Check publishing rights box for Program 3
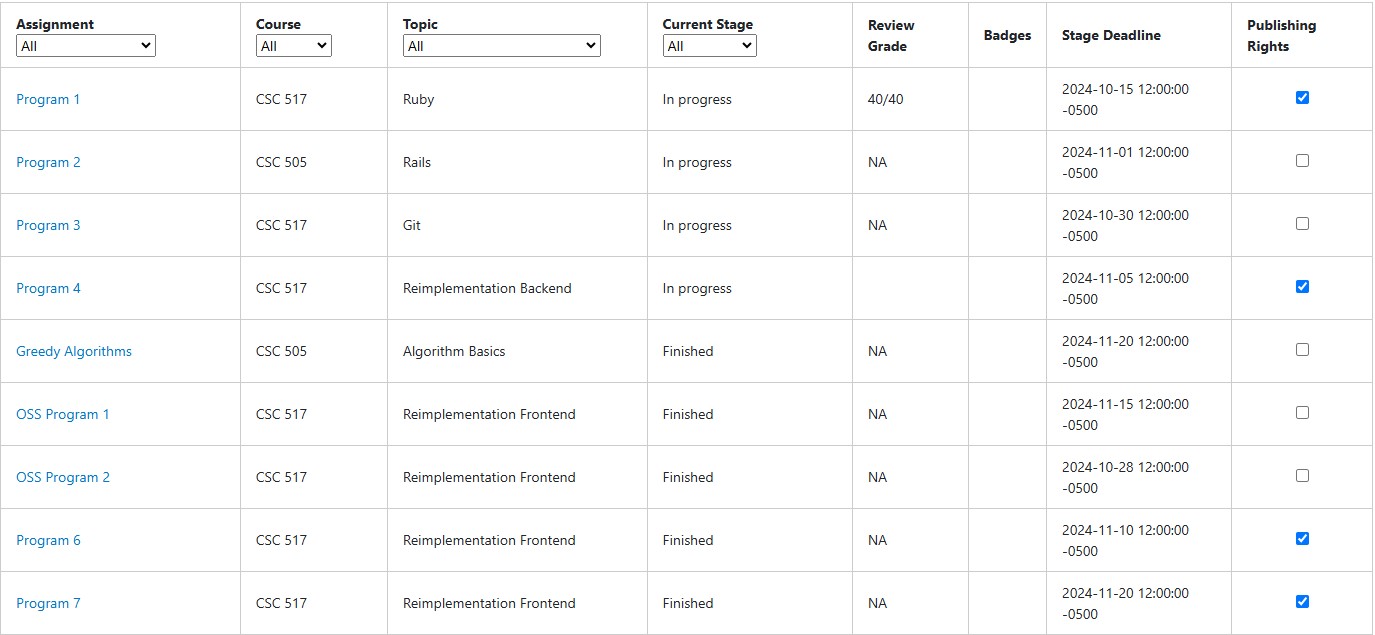The width and height of the screenshot is (1375, 635). (x=1302, y=223)
